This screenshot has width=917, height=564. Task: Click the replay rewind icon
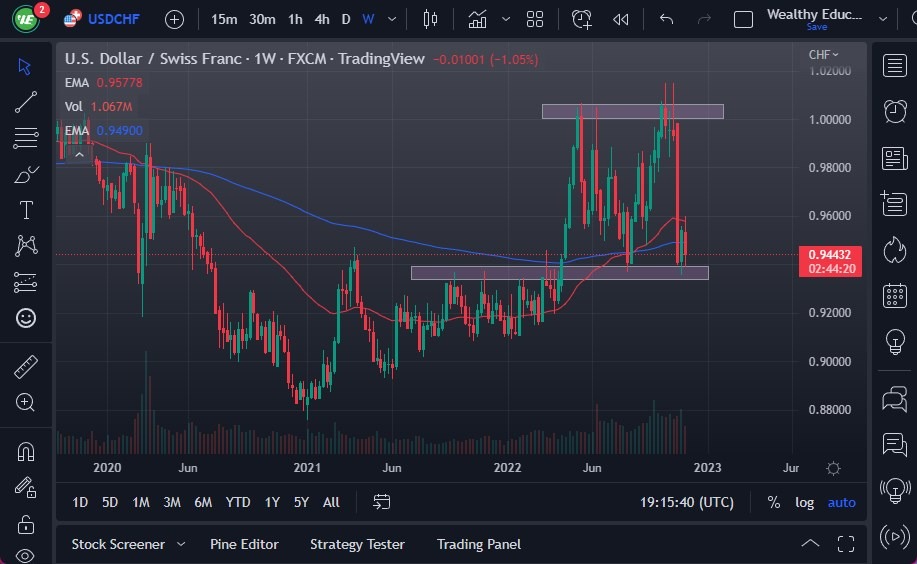click(x=621, y=19)
